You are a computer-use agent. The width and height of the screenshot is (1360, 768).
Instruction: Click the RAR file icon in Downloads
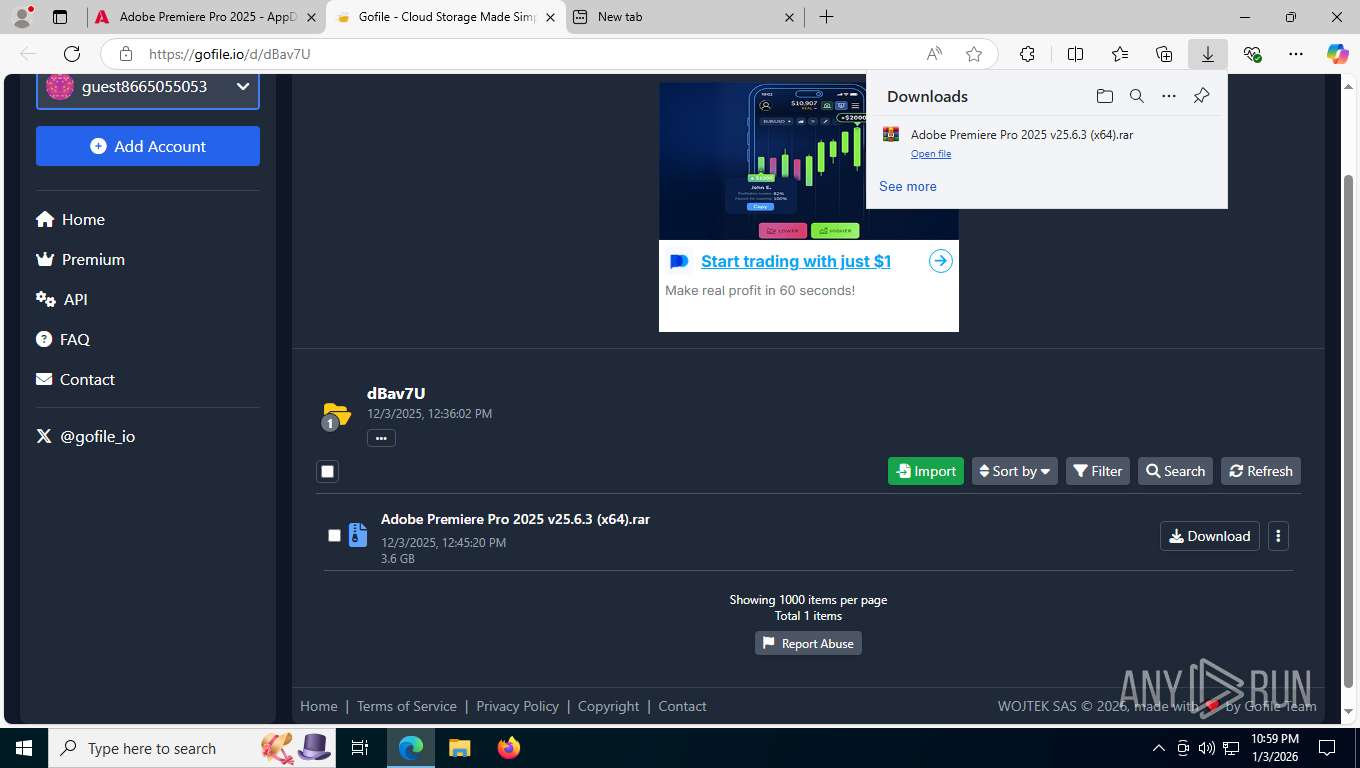tap(891, 134)
